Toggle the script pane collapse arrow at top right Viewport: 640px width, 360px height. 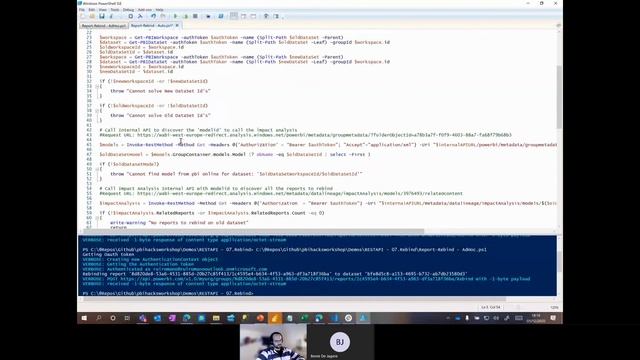558,25
